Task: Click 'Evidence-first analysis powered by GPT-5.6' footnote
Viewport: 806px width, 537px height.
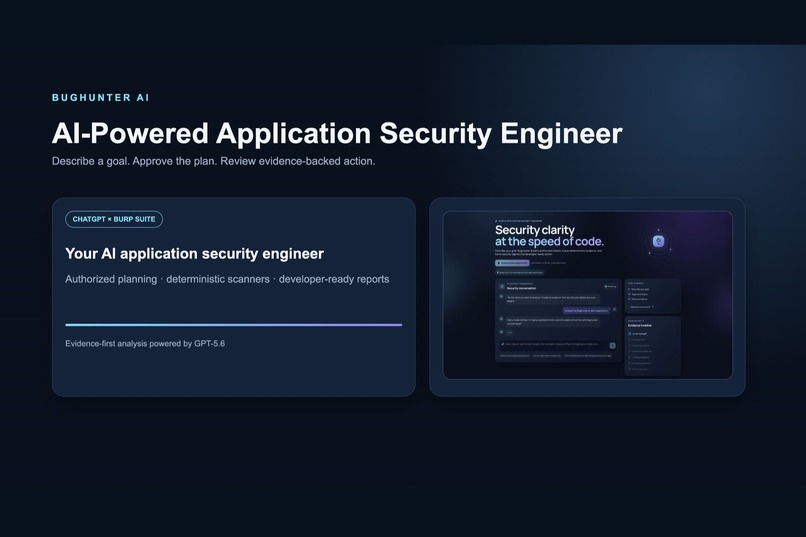Action: [x=145, y=343]
